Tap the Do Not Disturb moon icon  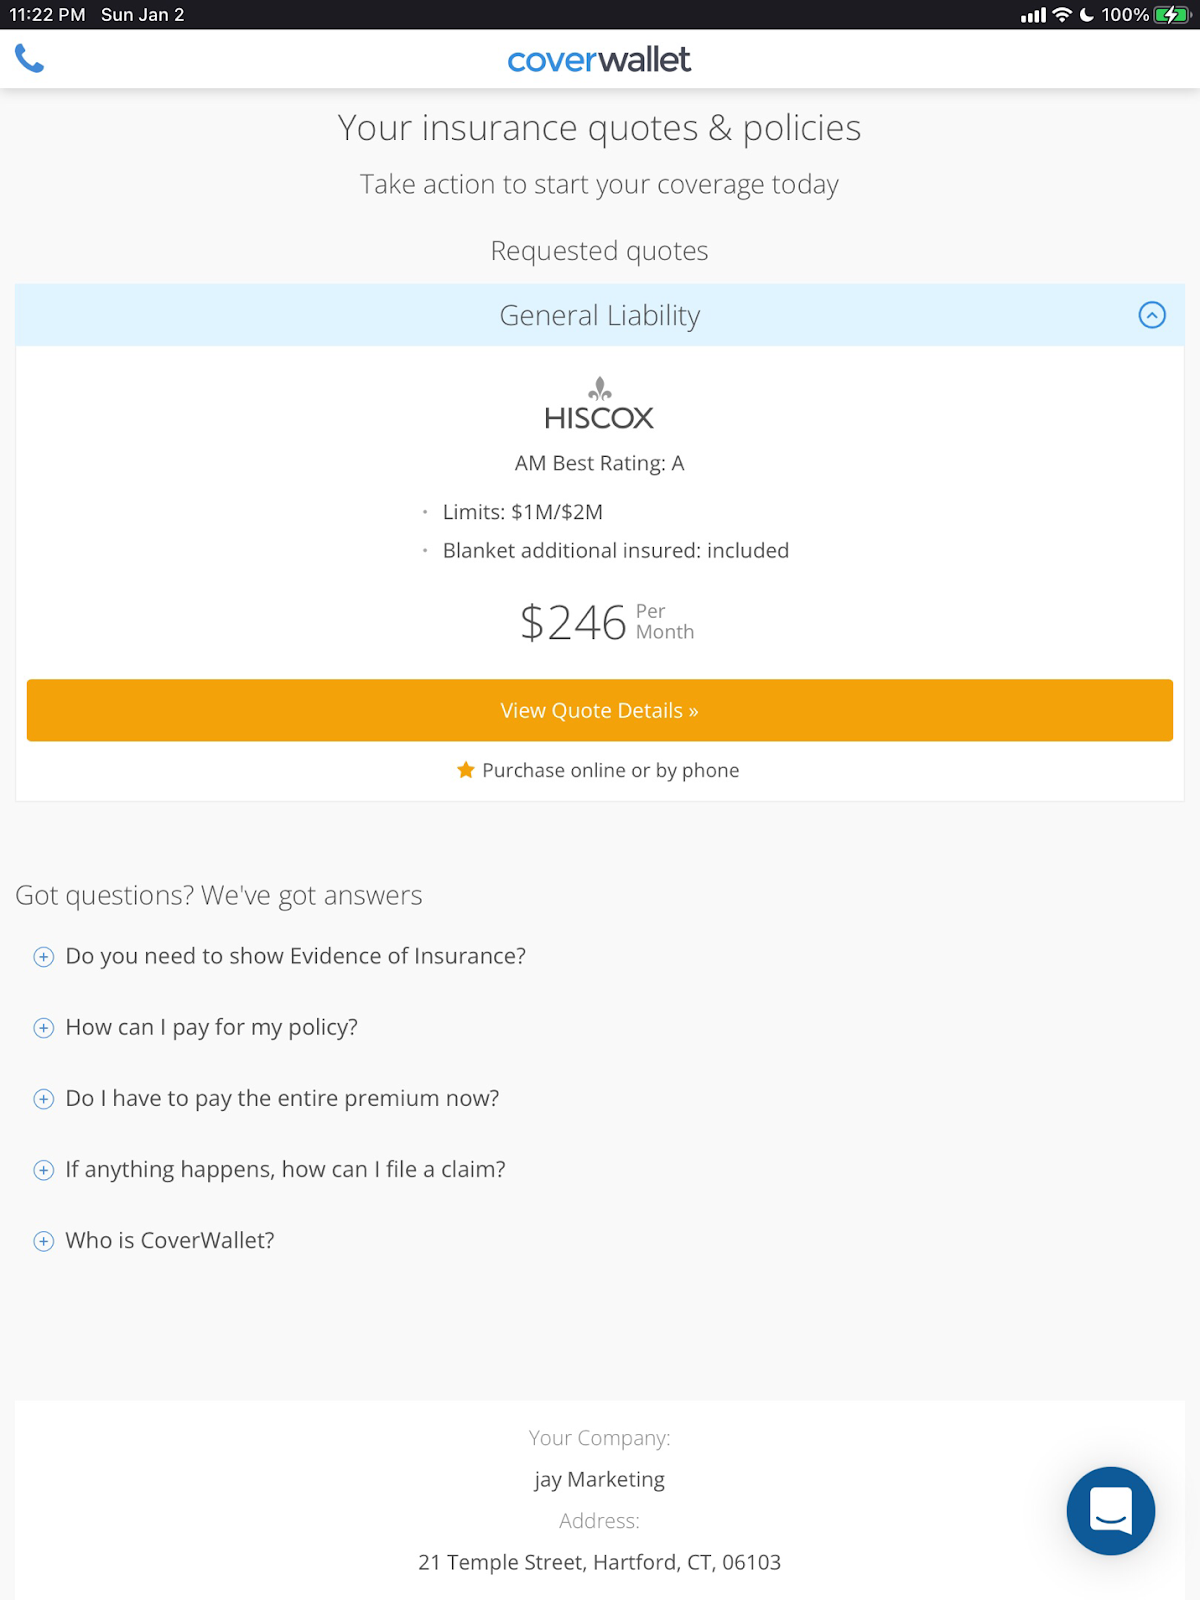pyautogui.click(x=1086, y=15)
